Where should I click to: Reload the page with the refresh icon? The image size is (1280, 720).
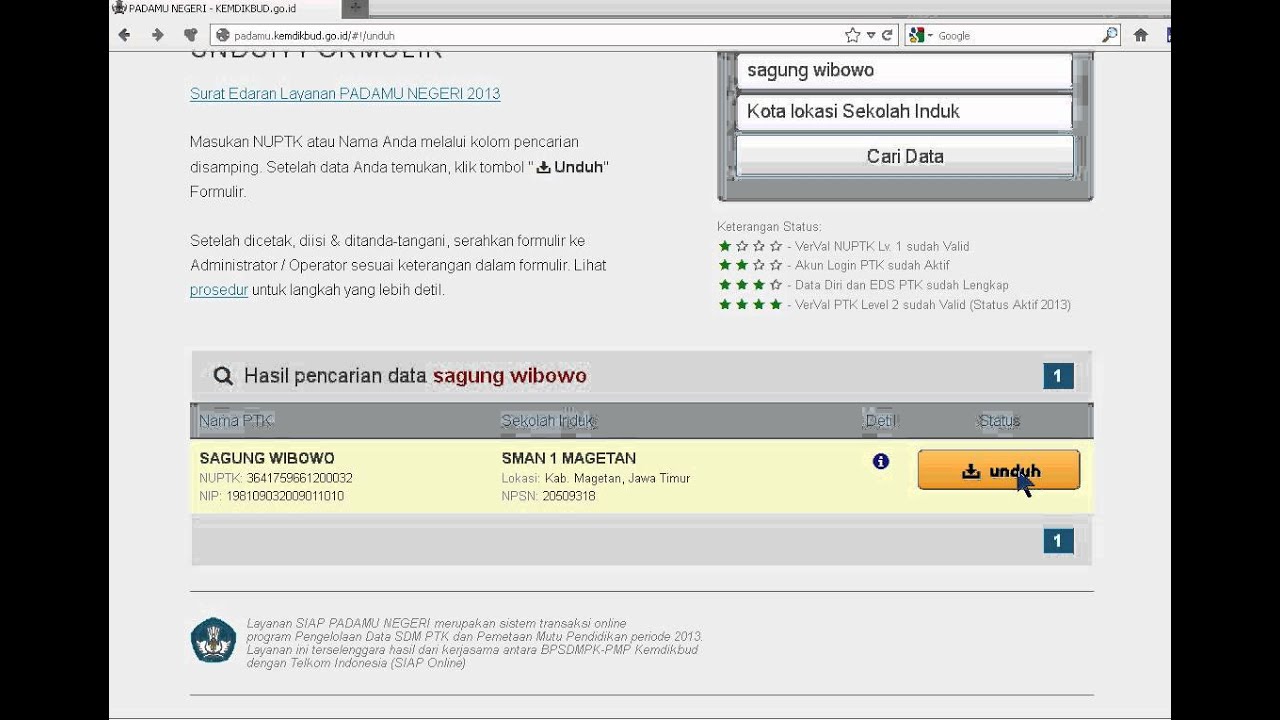pyautogui.click(x=887, y=35)
